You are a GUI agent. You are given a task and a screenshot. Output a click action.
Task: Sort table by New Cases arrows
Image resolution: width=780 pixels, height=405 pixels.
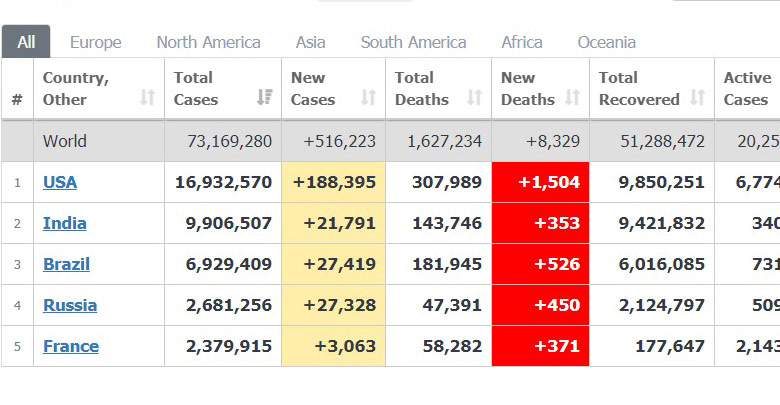368,98
